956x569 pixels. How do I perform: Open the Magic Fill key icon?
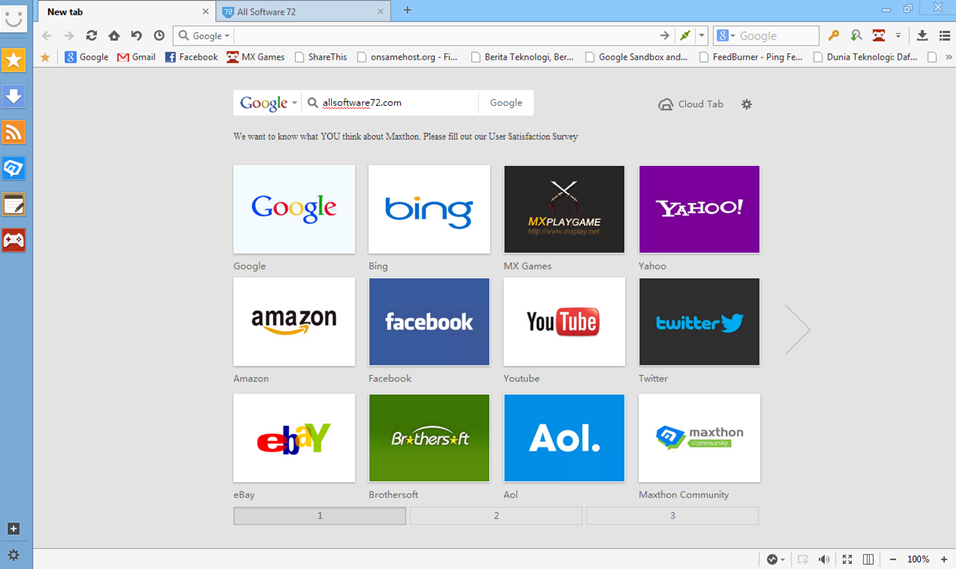click(x=833, y=35)
